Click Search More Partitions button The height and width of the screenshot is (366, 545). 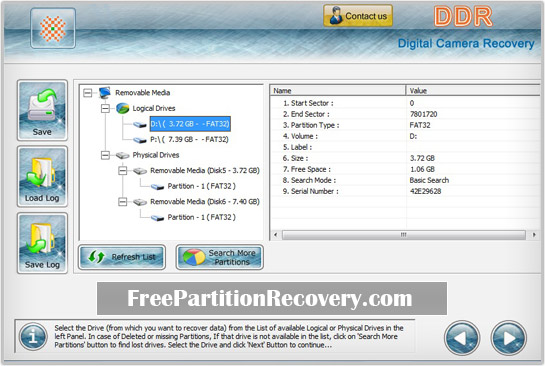point(219,257)
